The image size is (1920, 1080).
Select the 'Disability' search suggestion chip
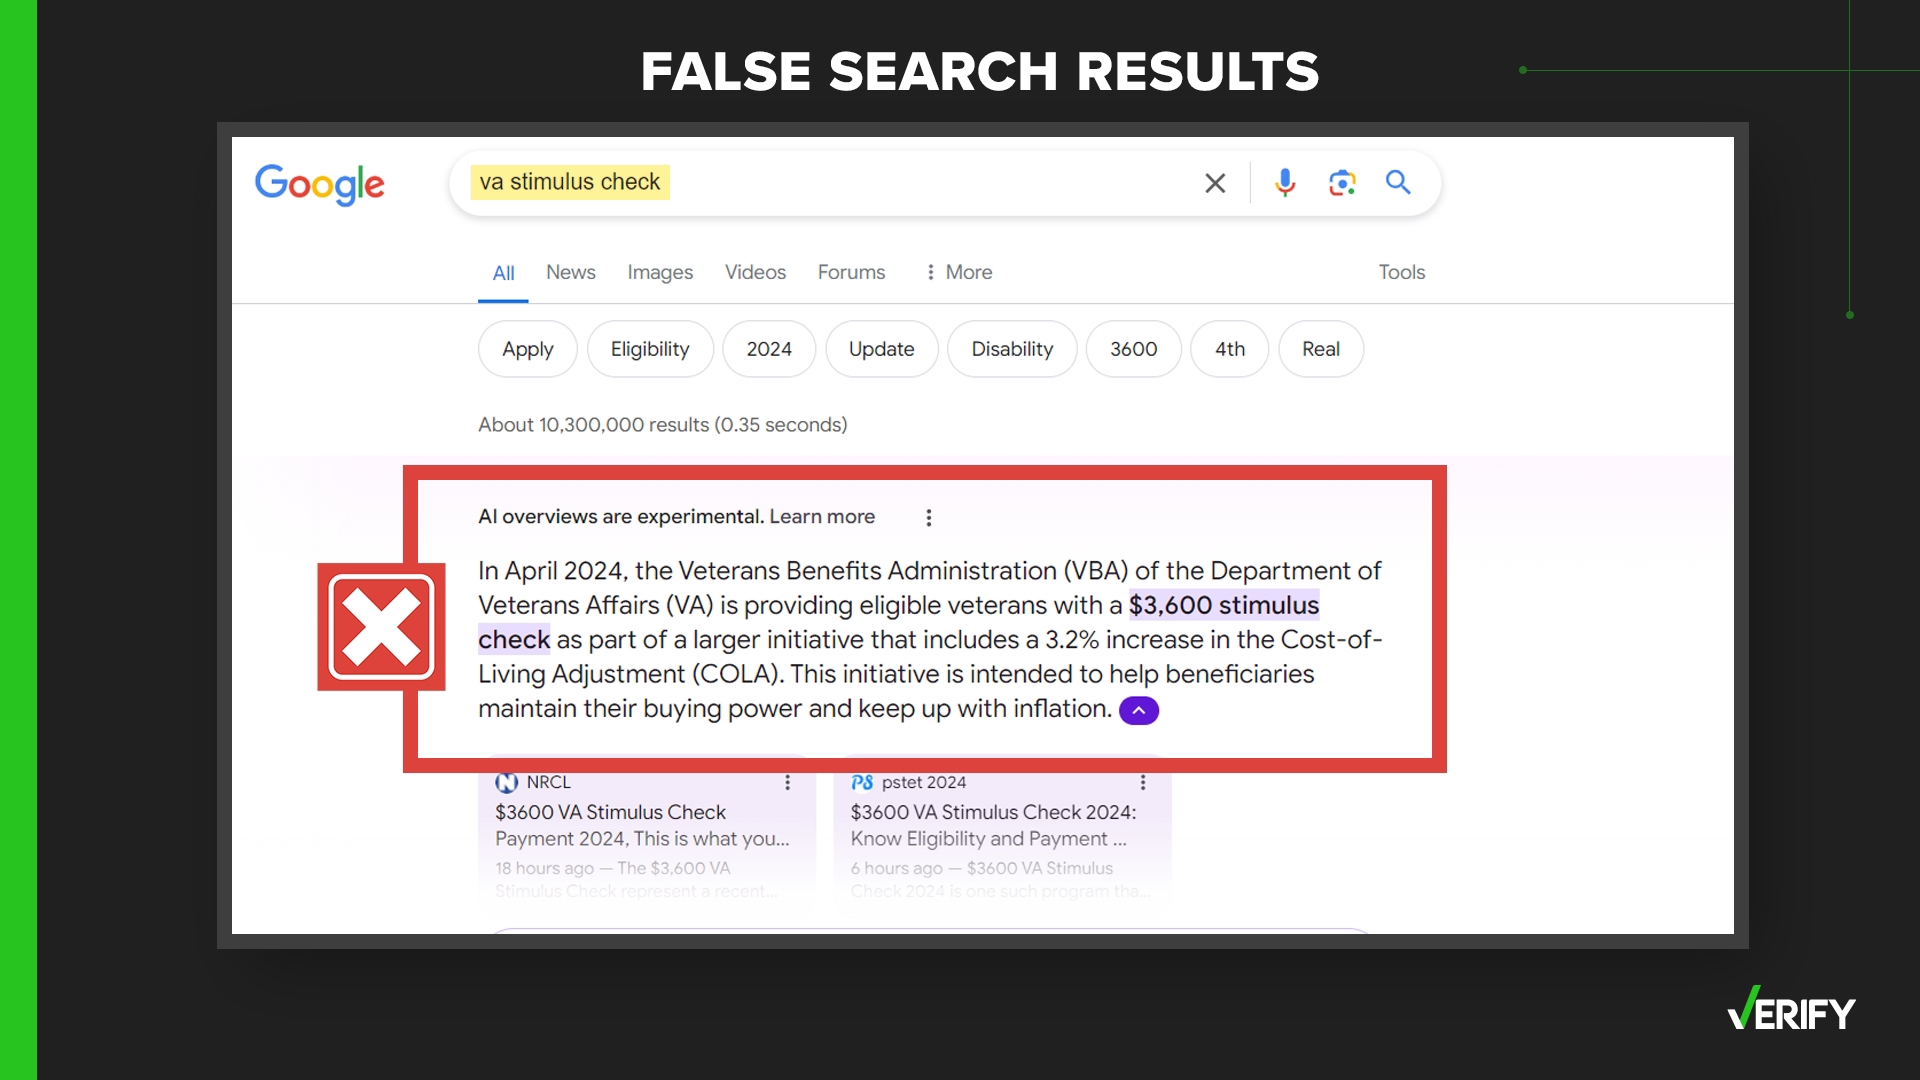[x=1011, y=348]
